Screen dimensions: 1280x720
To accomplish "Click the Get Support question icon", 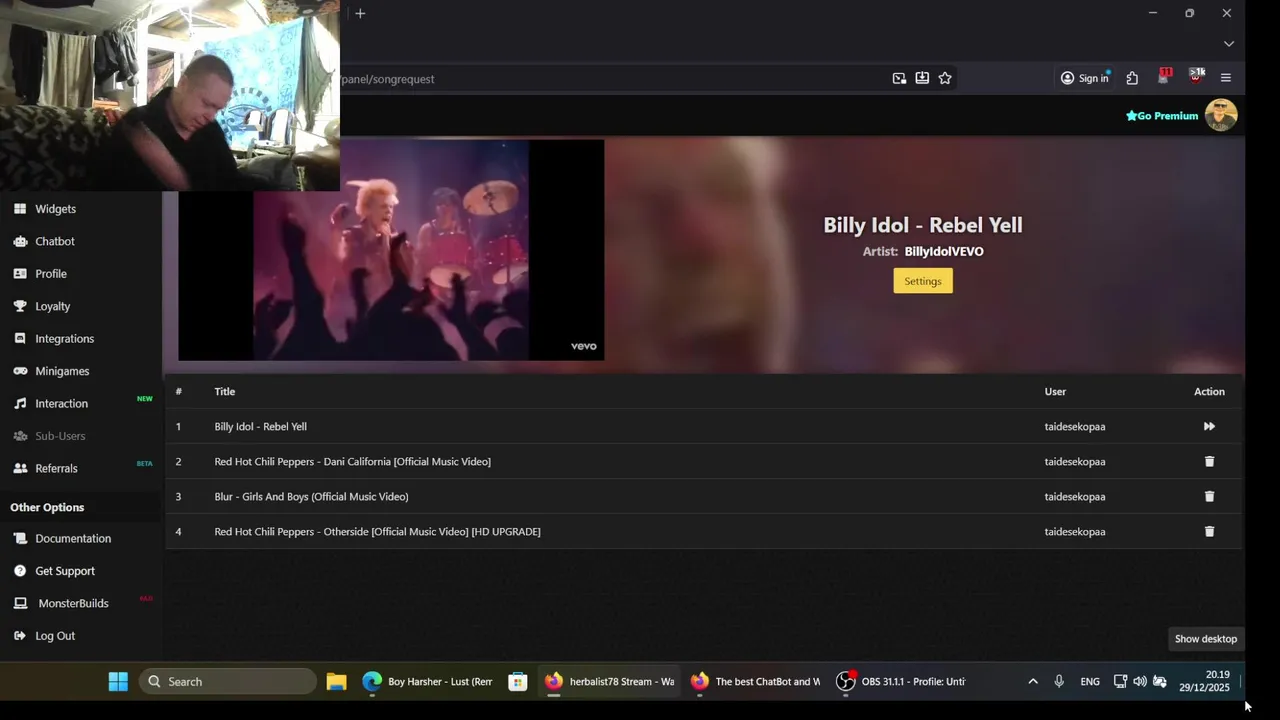I will click(20, 571).
